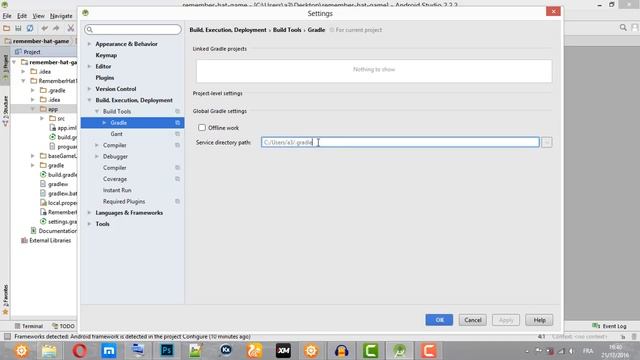
Task: Confirm settings with the OK button
Action: click(439, 320)
